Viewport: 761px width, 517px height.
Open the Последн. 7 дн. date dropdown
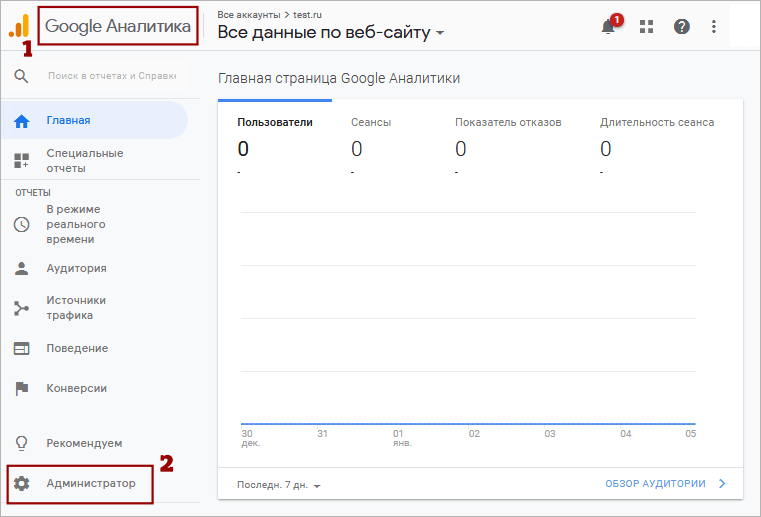(x=279, y=485)
